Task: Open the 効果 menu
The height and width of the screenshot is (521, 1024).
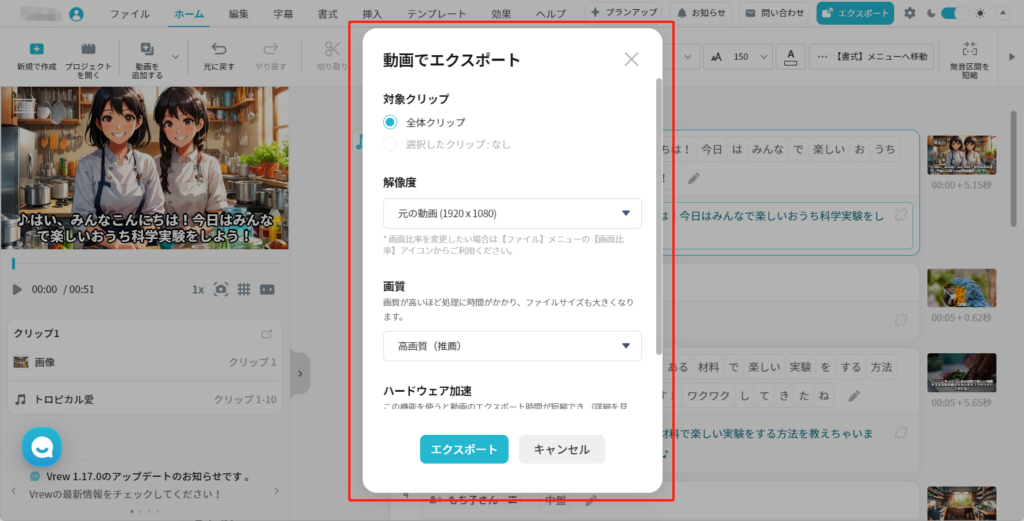Action: click(x=501, y=14)
